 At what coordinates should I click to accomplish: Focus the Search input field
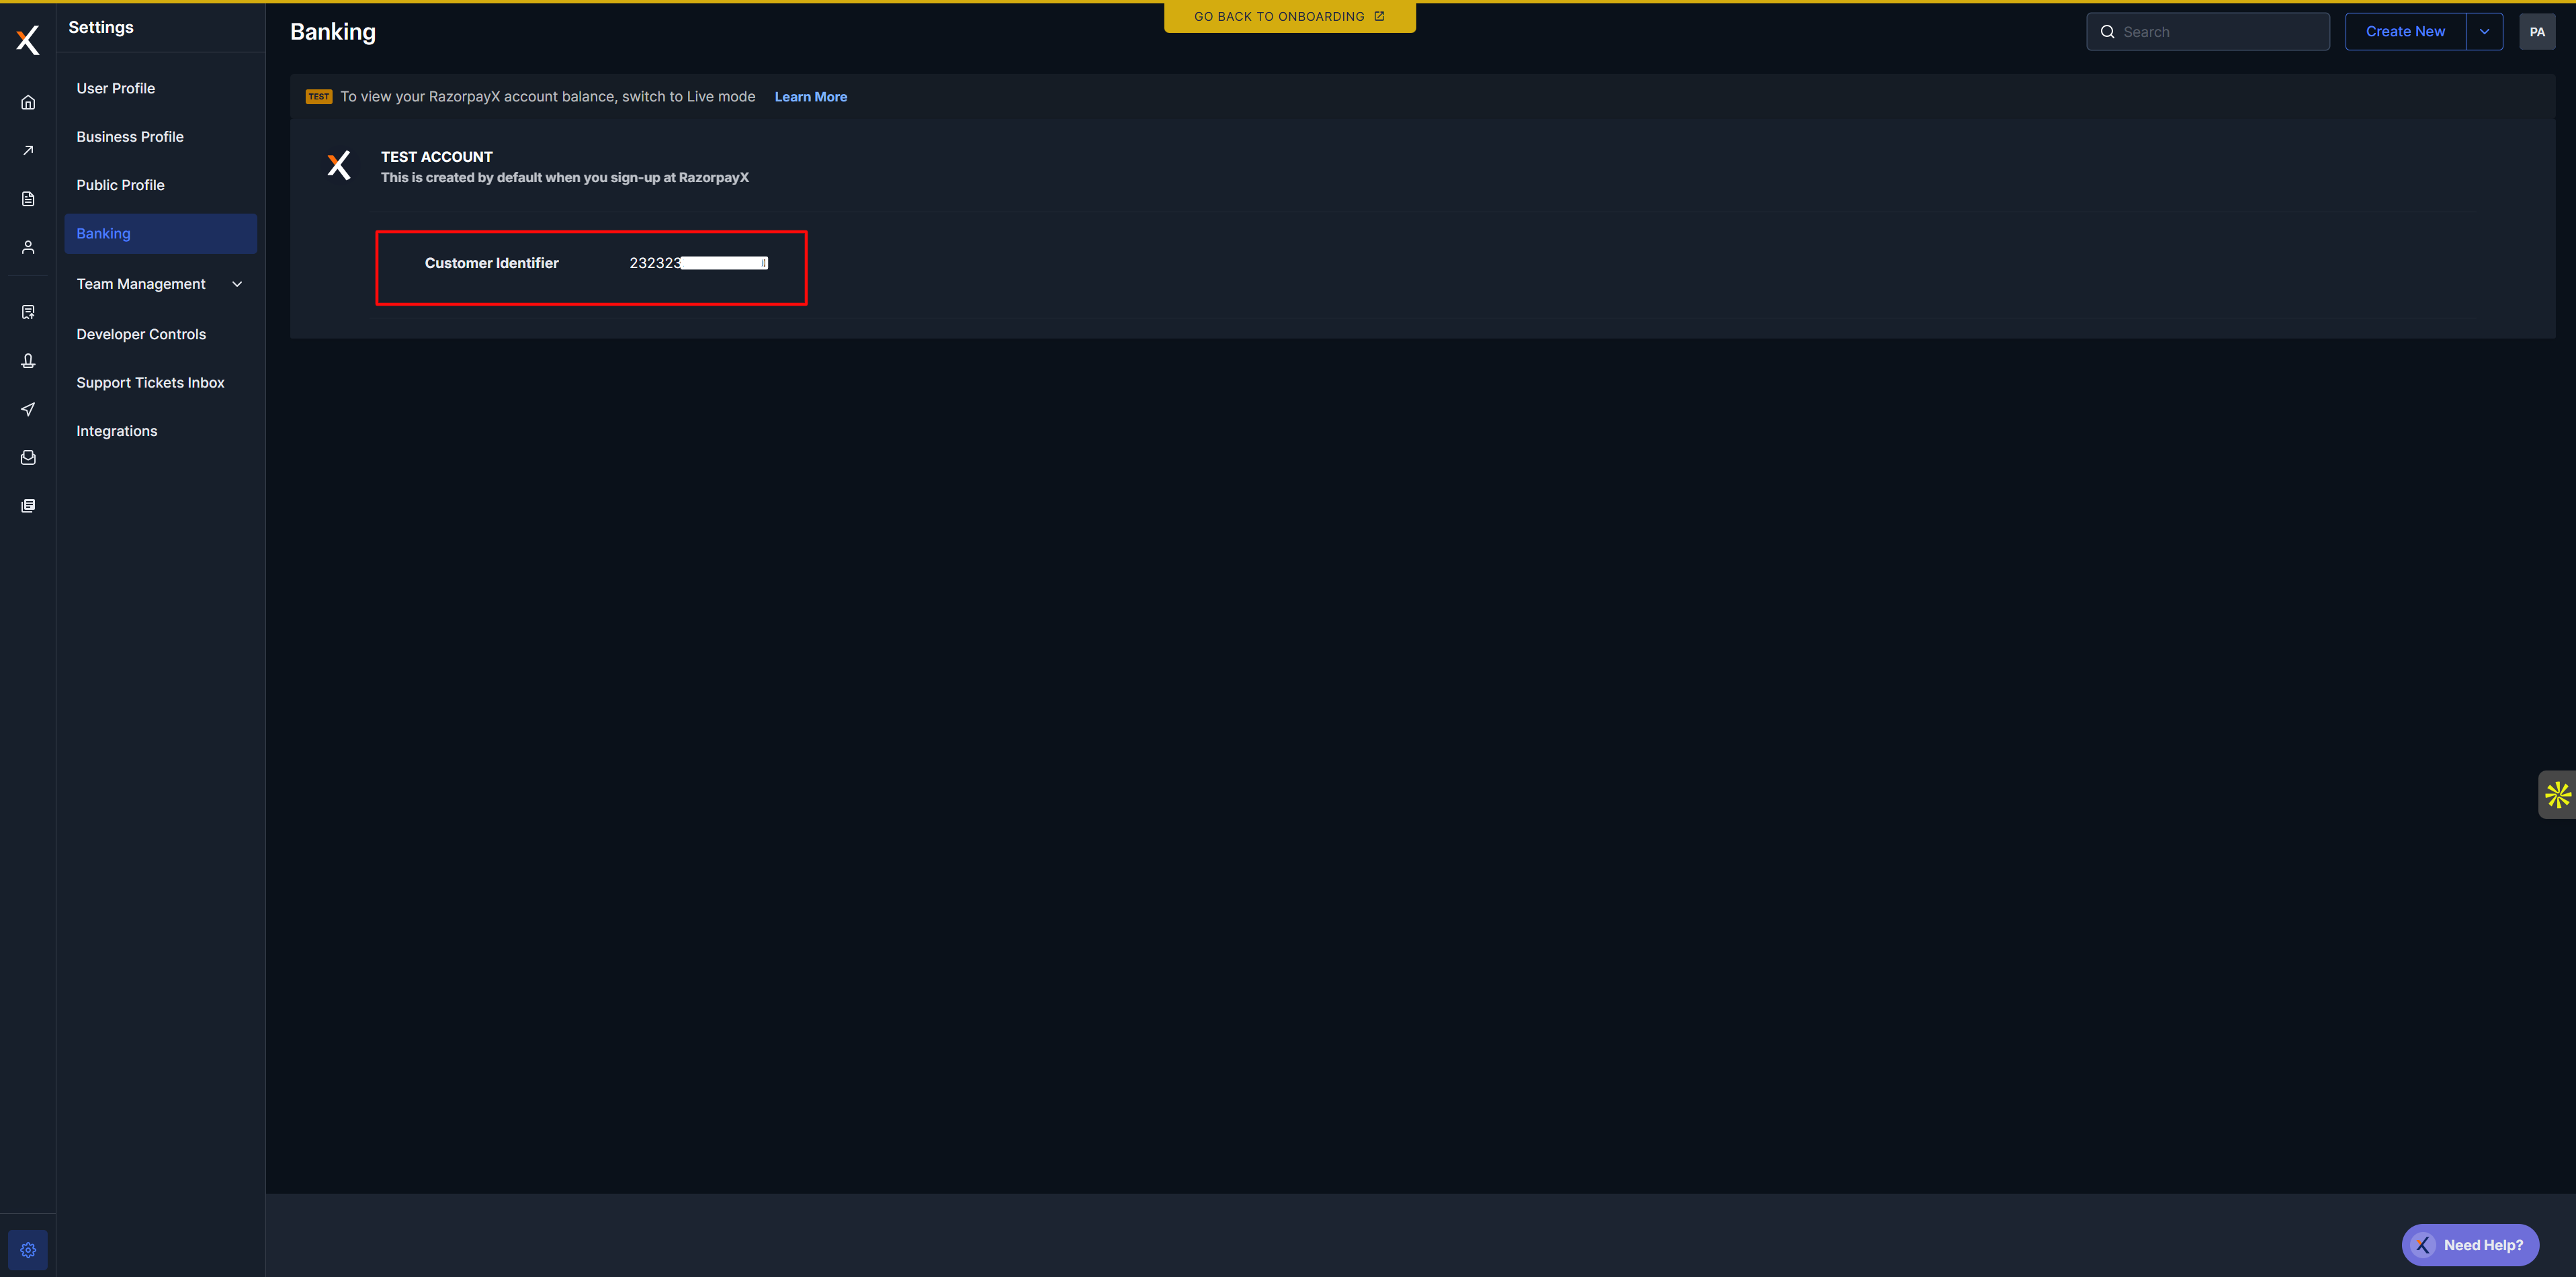[2208, 32]
